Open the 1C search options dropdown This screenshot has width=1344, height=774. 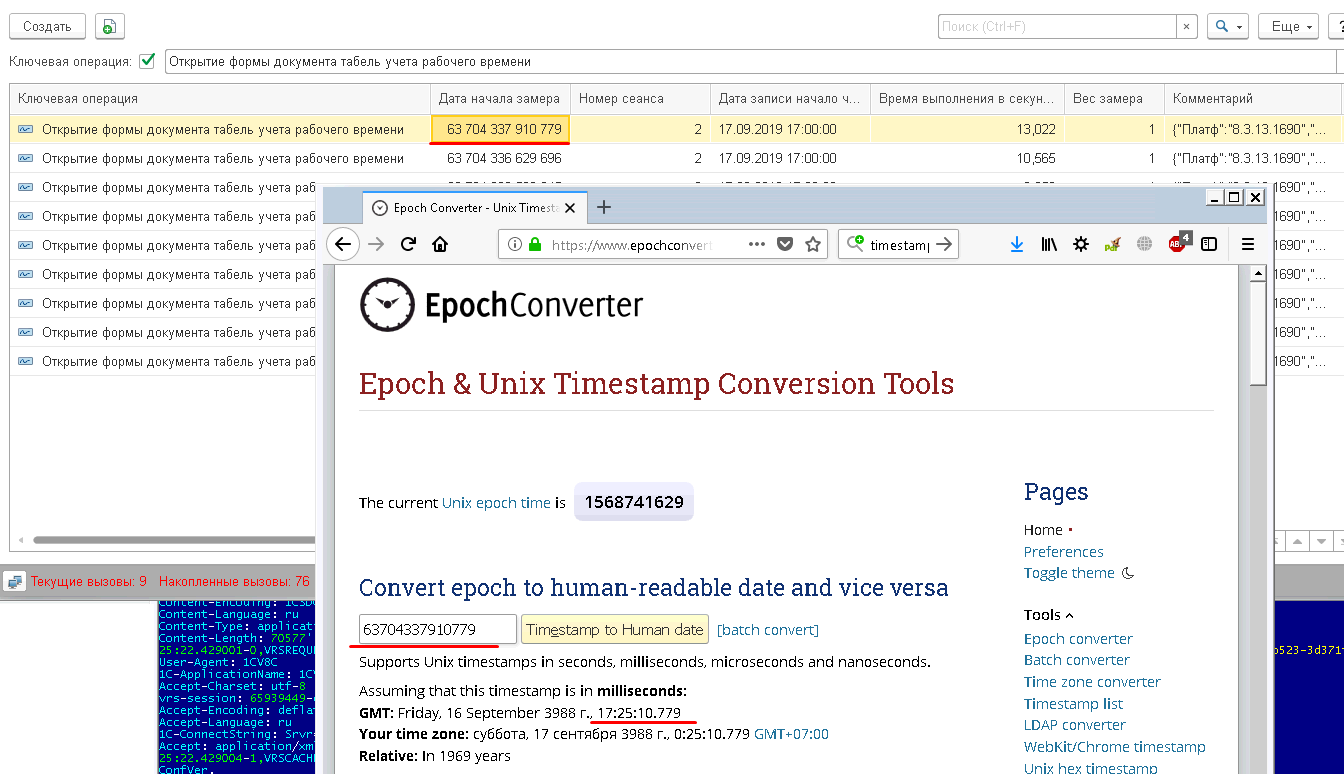1228,27
